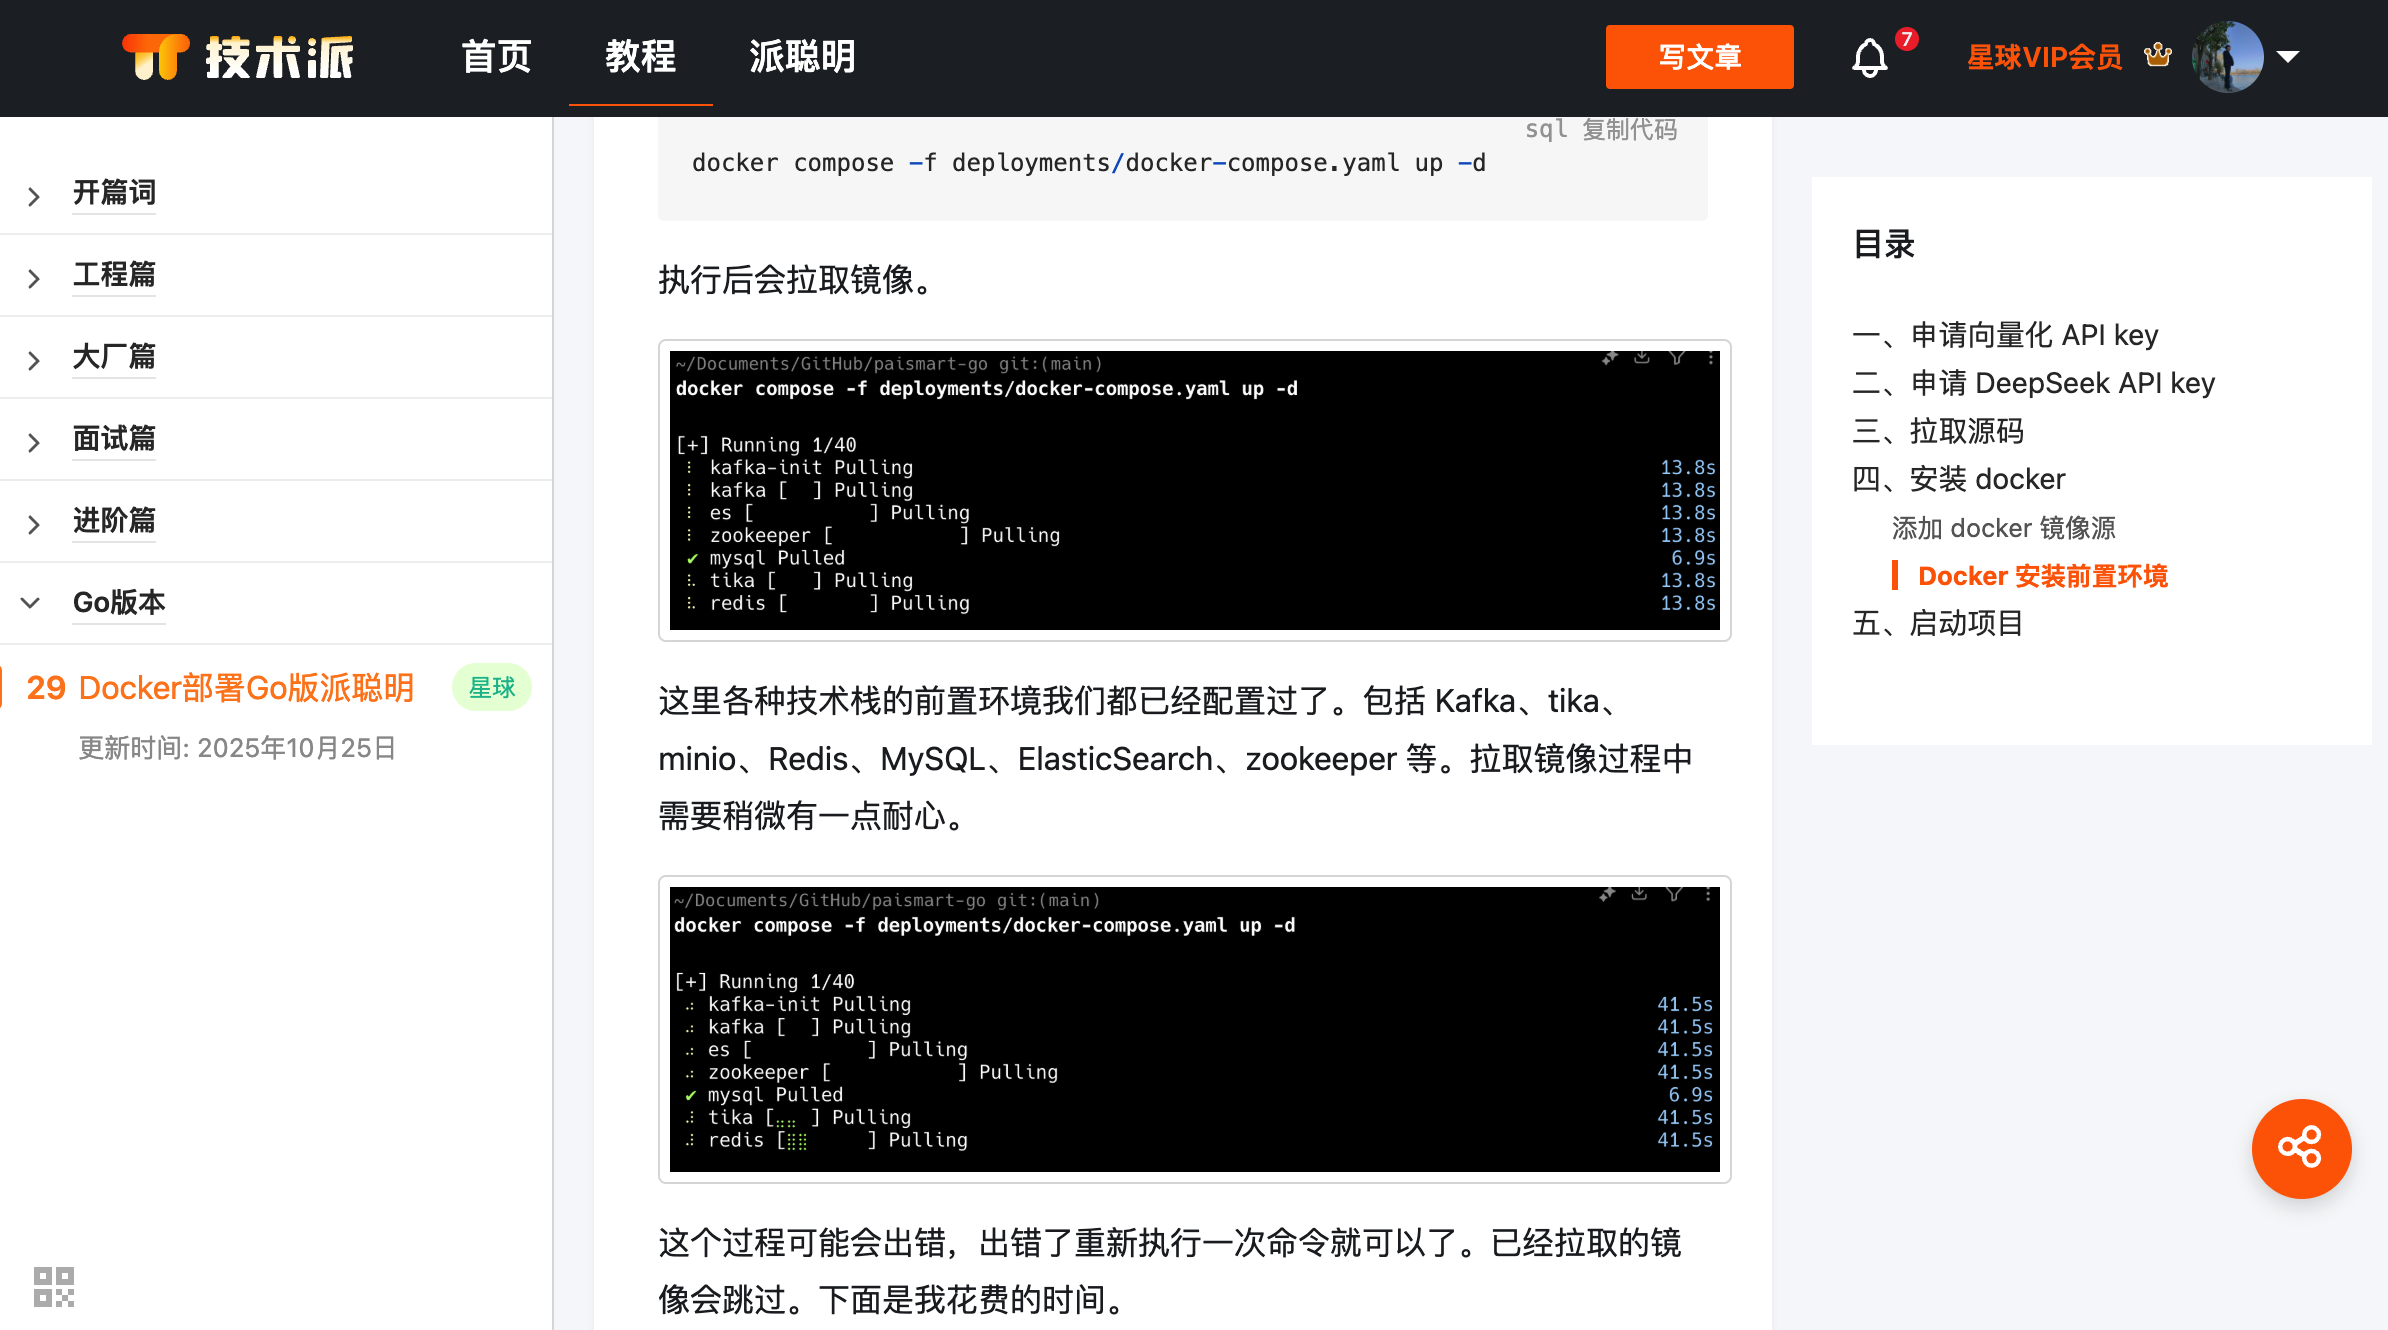The width and height of the screenshot is (2388, 1330).
Task: Select the 教程 navigation tab
Action: (x=641, y=57)
